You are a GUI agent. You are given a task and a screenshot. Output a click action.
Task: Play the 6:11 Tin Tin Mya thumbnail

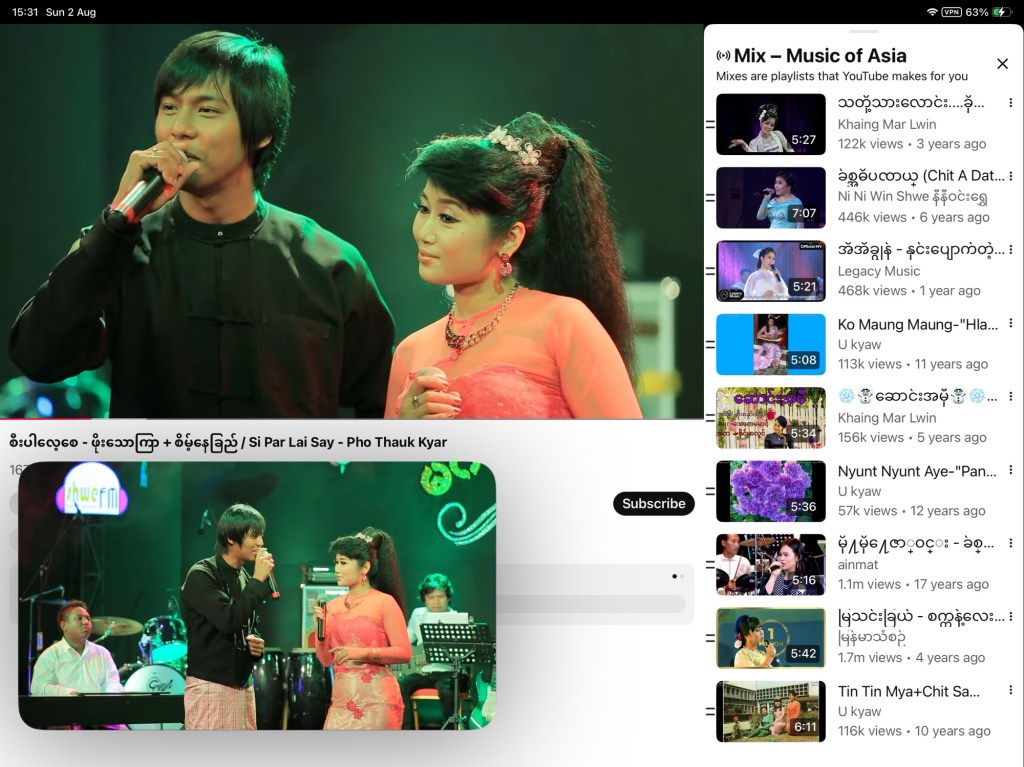[771, 711]
